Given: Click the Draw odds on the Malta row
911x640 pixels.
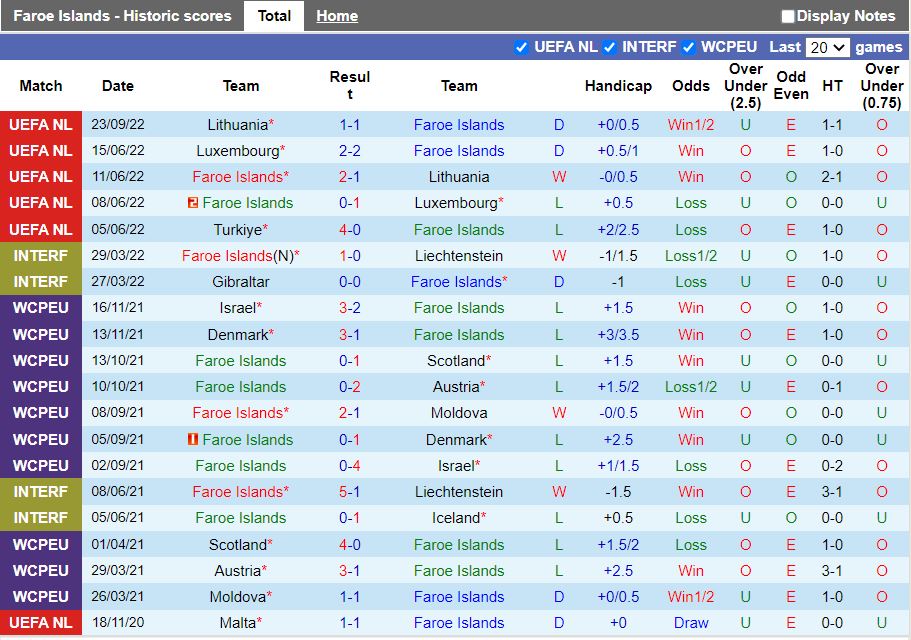Looking at the screenshot, I should tap(691, 622).
